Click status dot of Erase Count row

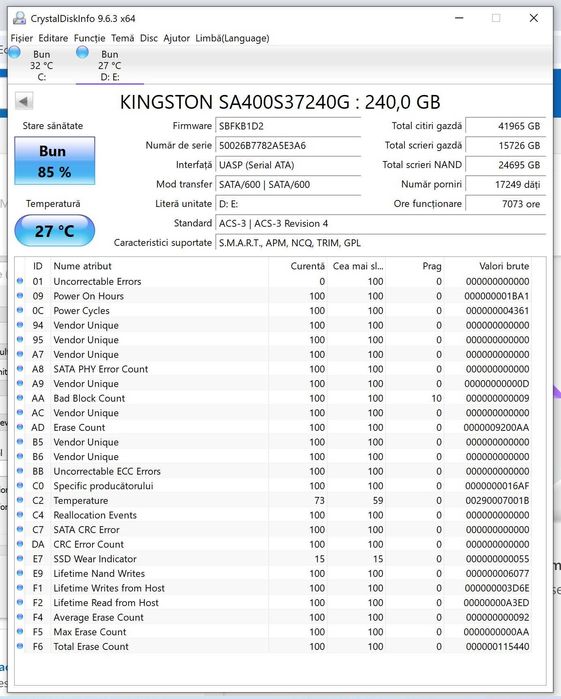click(20, 427)
